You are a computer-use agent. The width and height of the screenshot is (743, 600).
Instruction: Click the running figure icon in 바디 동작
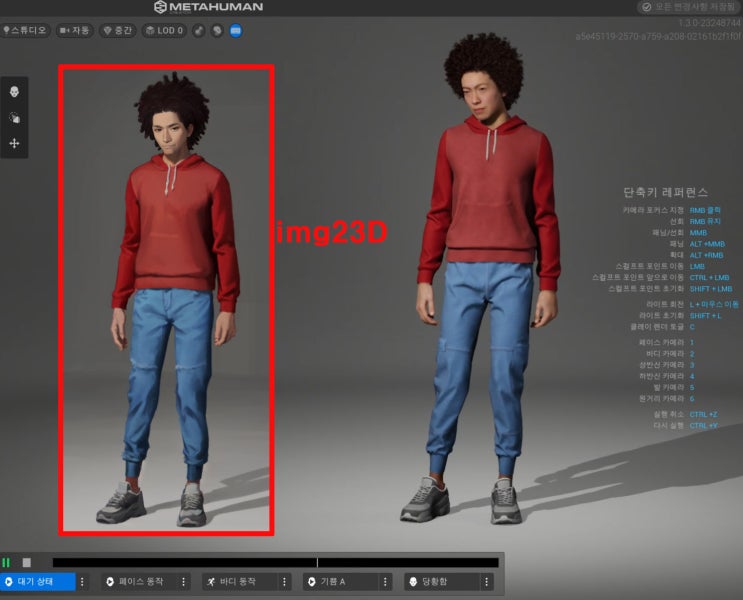pos(211,582)
